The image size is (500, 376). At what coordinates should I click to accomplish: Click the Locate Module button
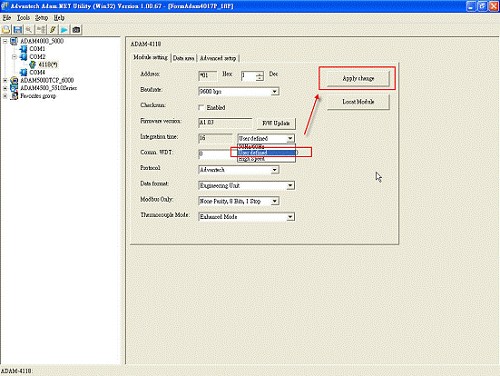(x=358, y=102)
